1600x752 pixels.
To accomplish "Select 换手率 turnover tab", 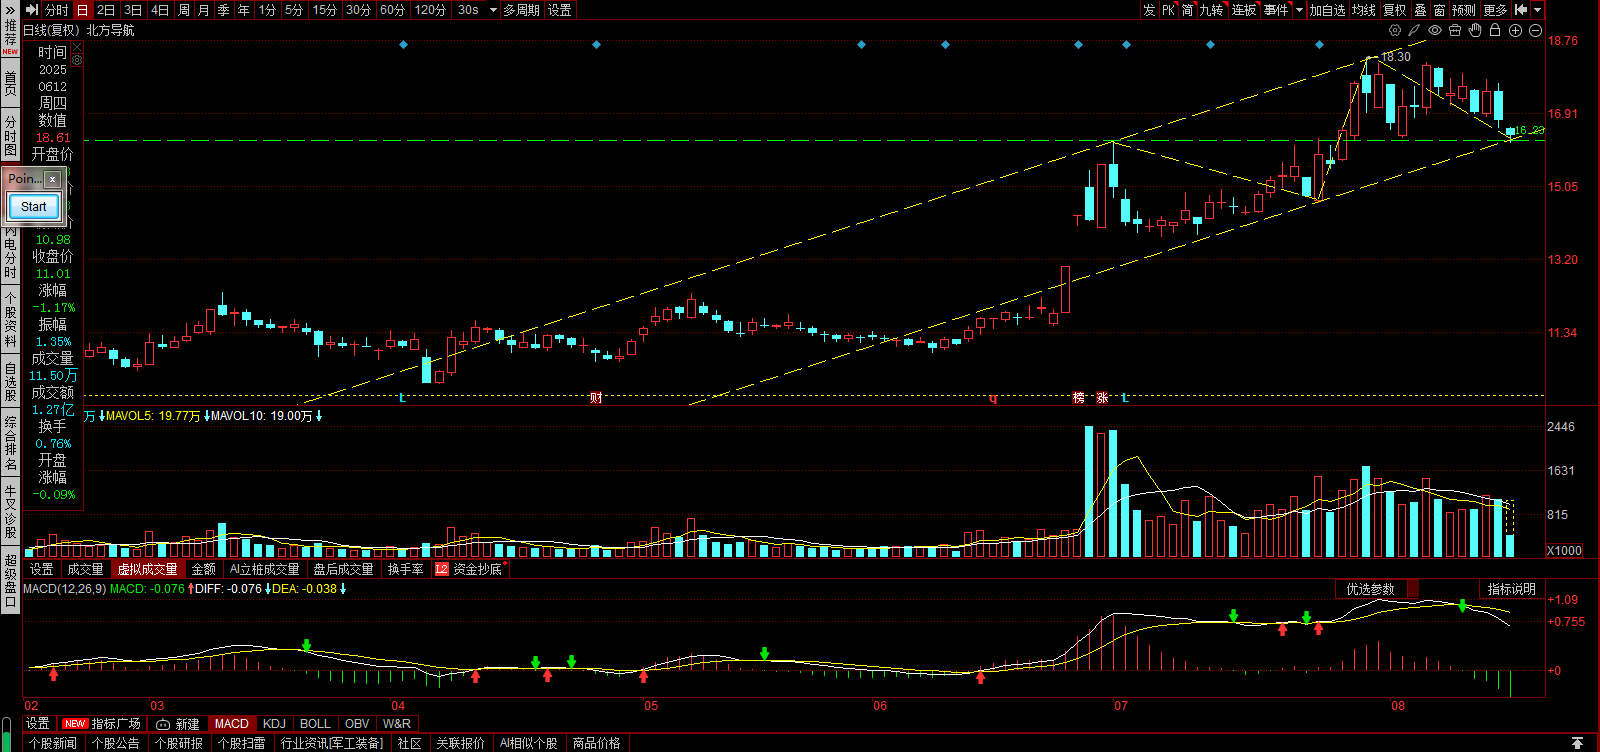I will [405, 569].
